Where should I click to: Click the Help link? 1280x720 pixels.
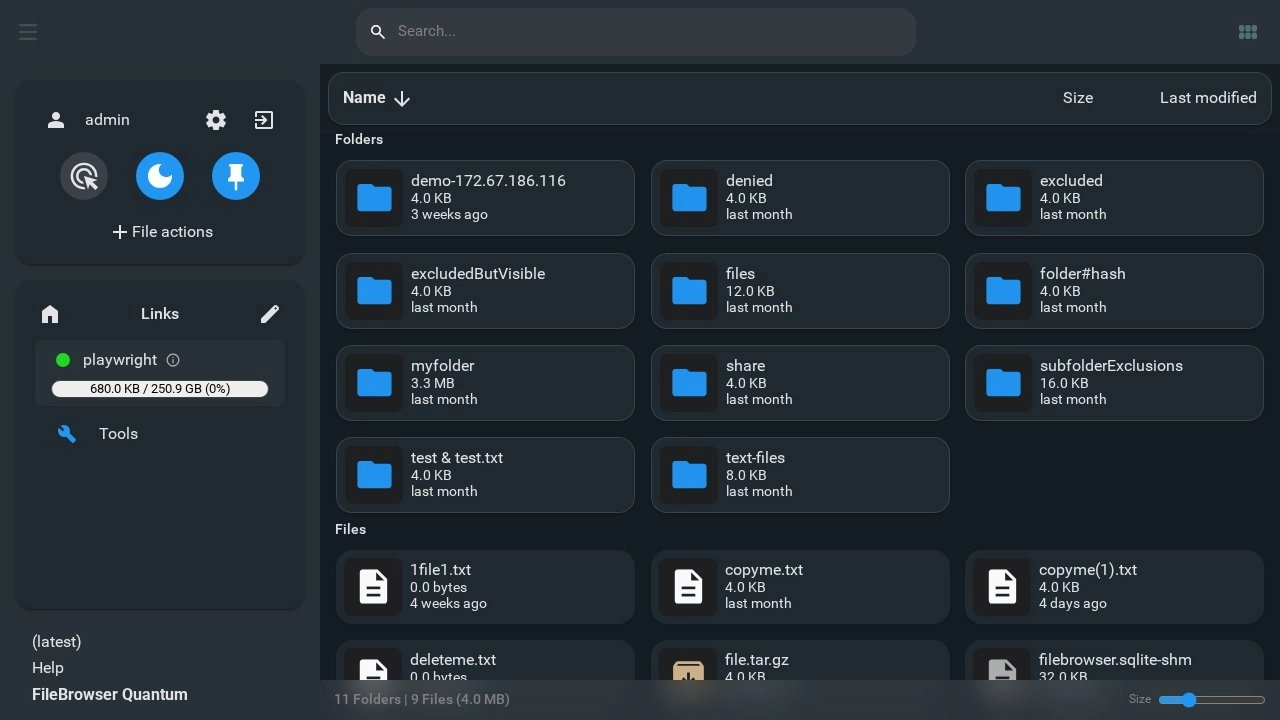click(x=48, y=668)
